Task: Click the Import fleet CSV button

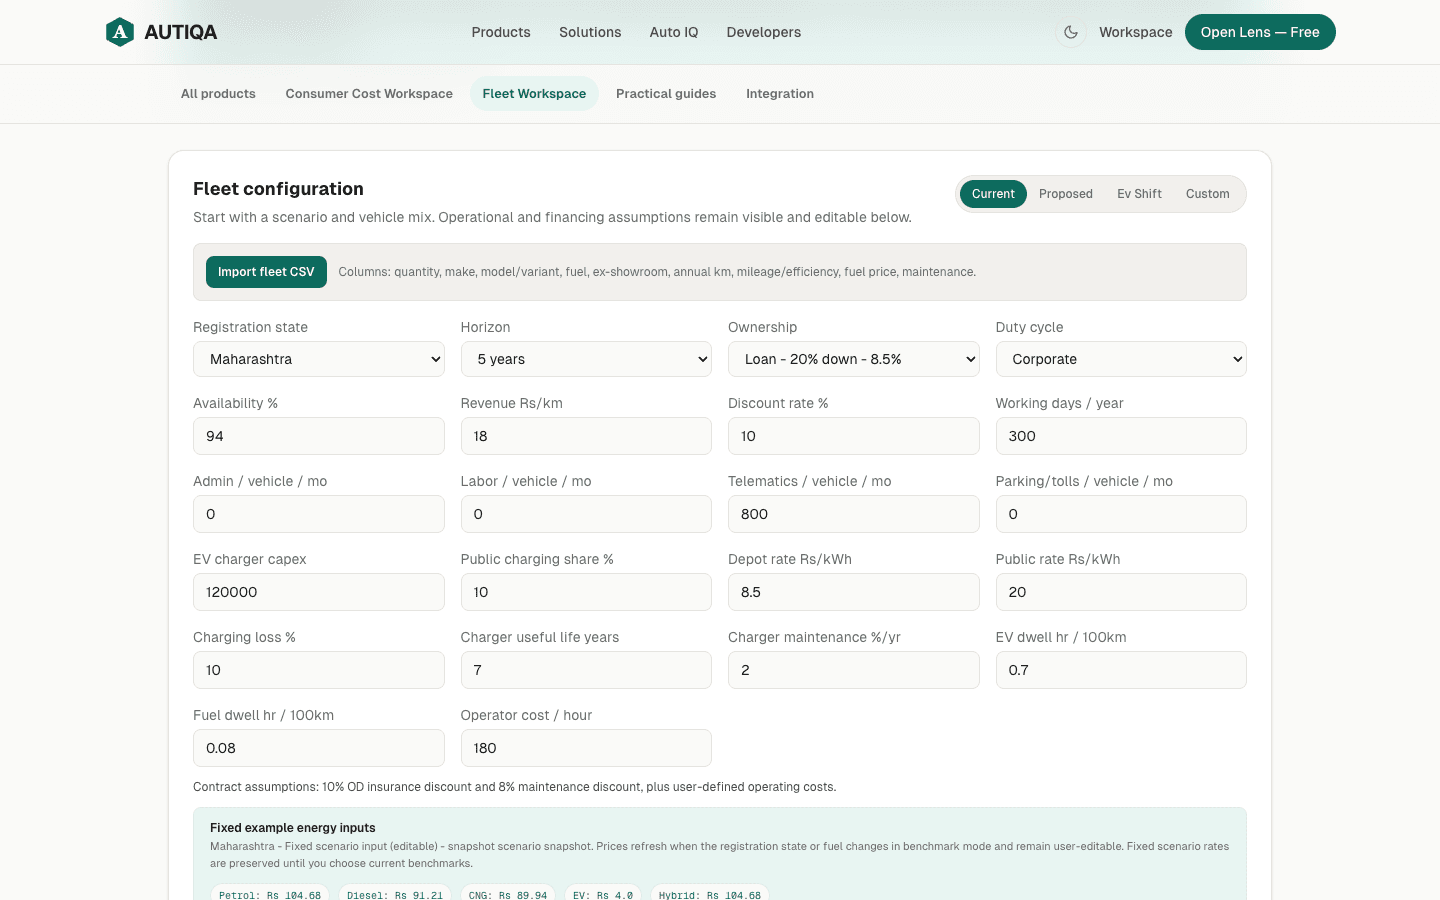Action: click(x=266, y=272)
